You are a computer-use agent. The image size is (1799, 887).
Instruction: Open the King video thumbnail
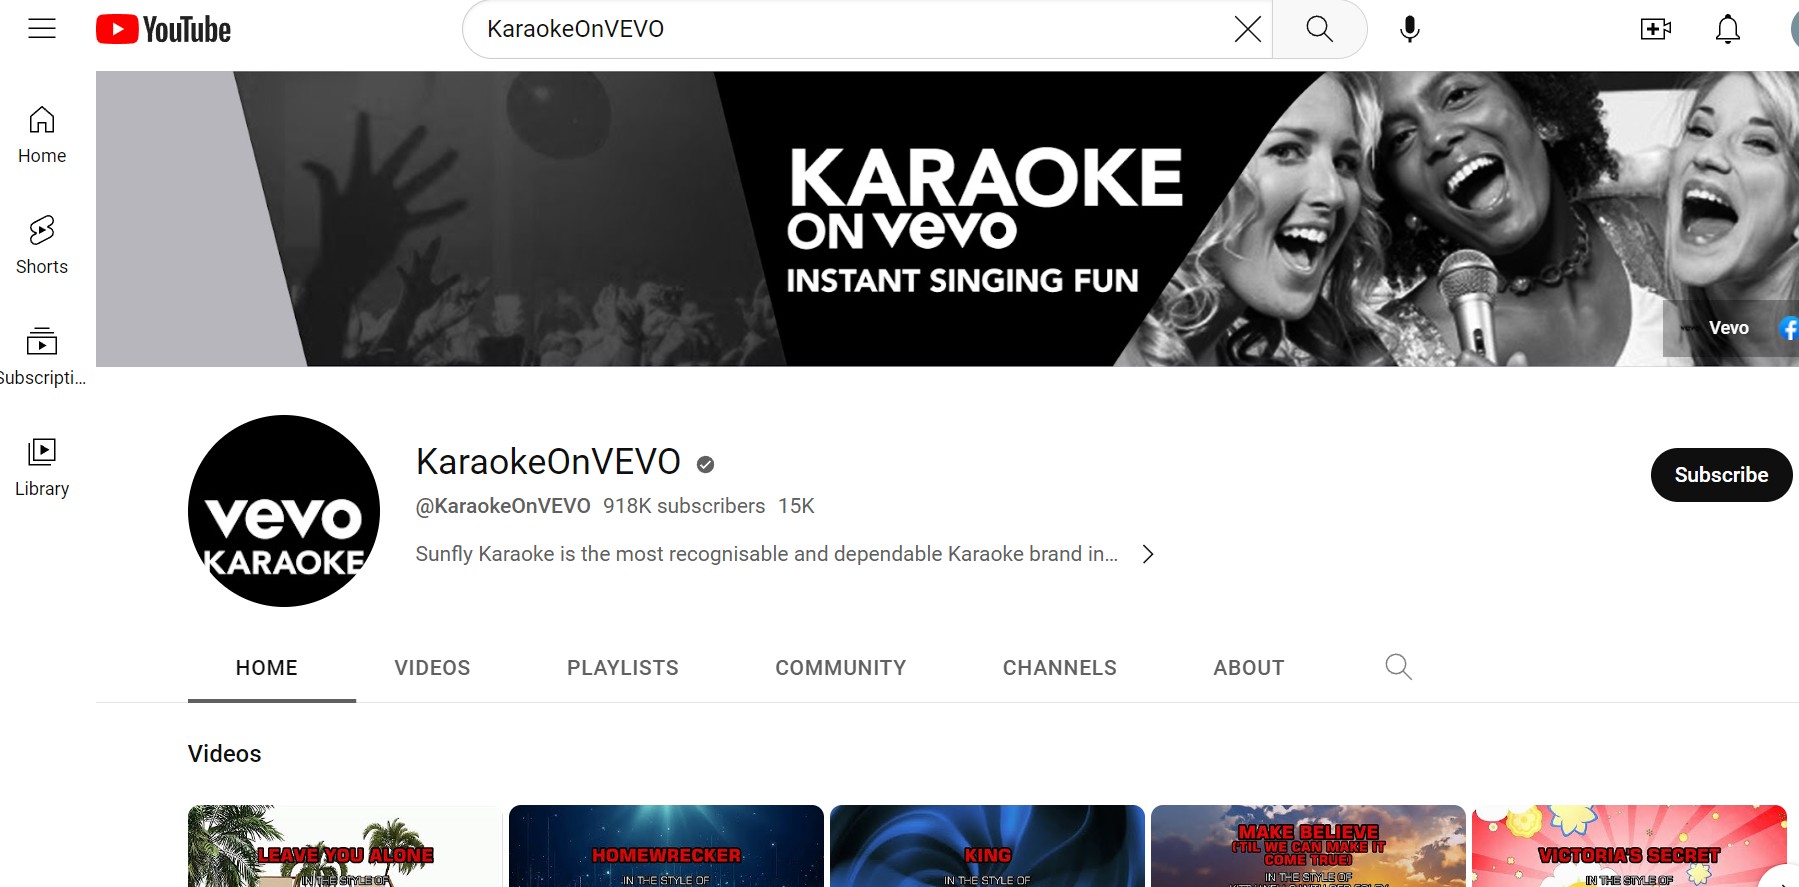pyautogui.click(x=987, y=846)
